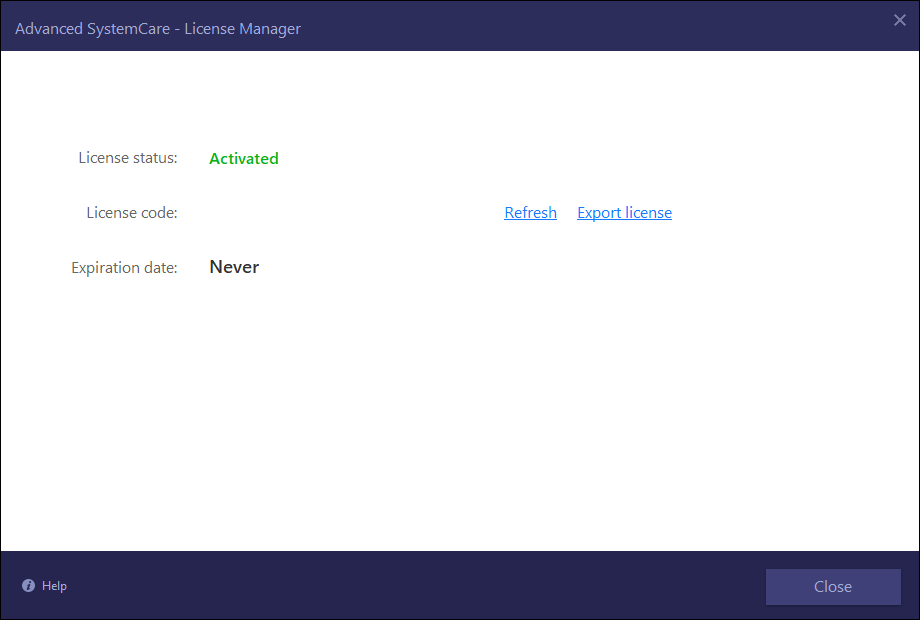This screenshot has height=620, width=920.
Task: Click the Refresh link
Action: click(x=530, y=212)
